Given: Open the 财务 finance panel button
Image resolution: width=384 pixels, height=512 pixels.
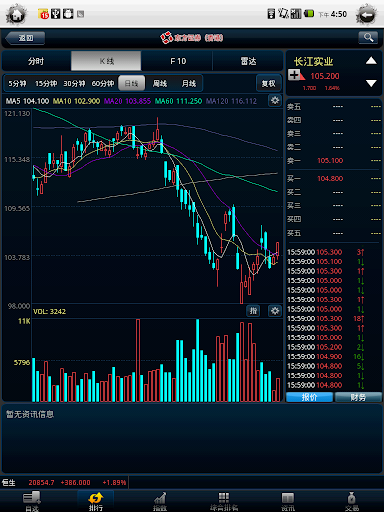Looking at the screenshot, I should pyautogui.click(x=358, y=397).
